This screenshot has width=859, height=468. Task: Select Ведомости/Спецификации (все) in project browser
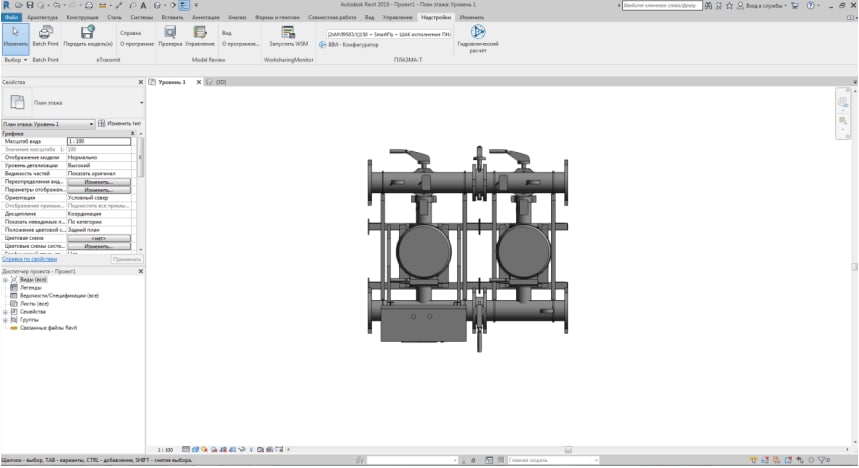pyautogui.click(x=59, y=296)
